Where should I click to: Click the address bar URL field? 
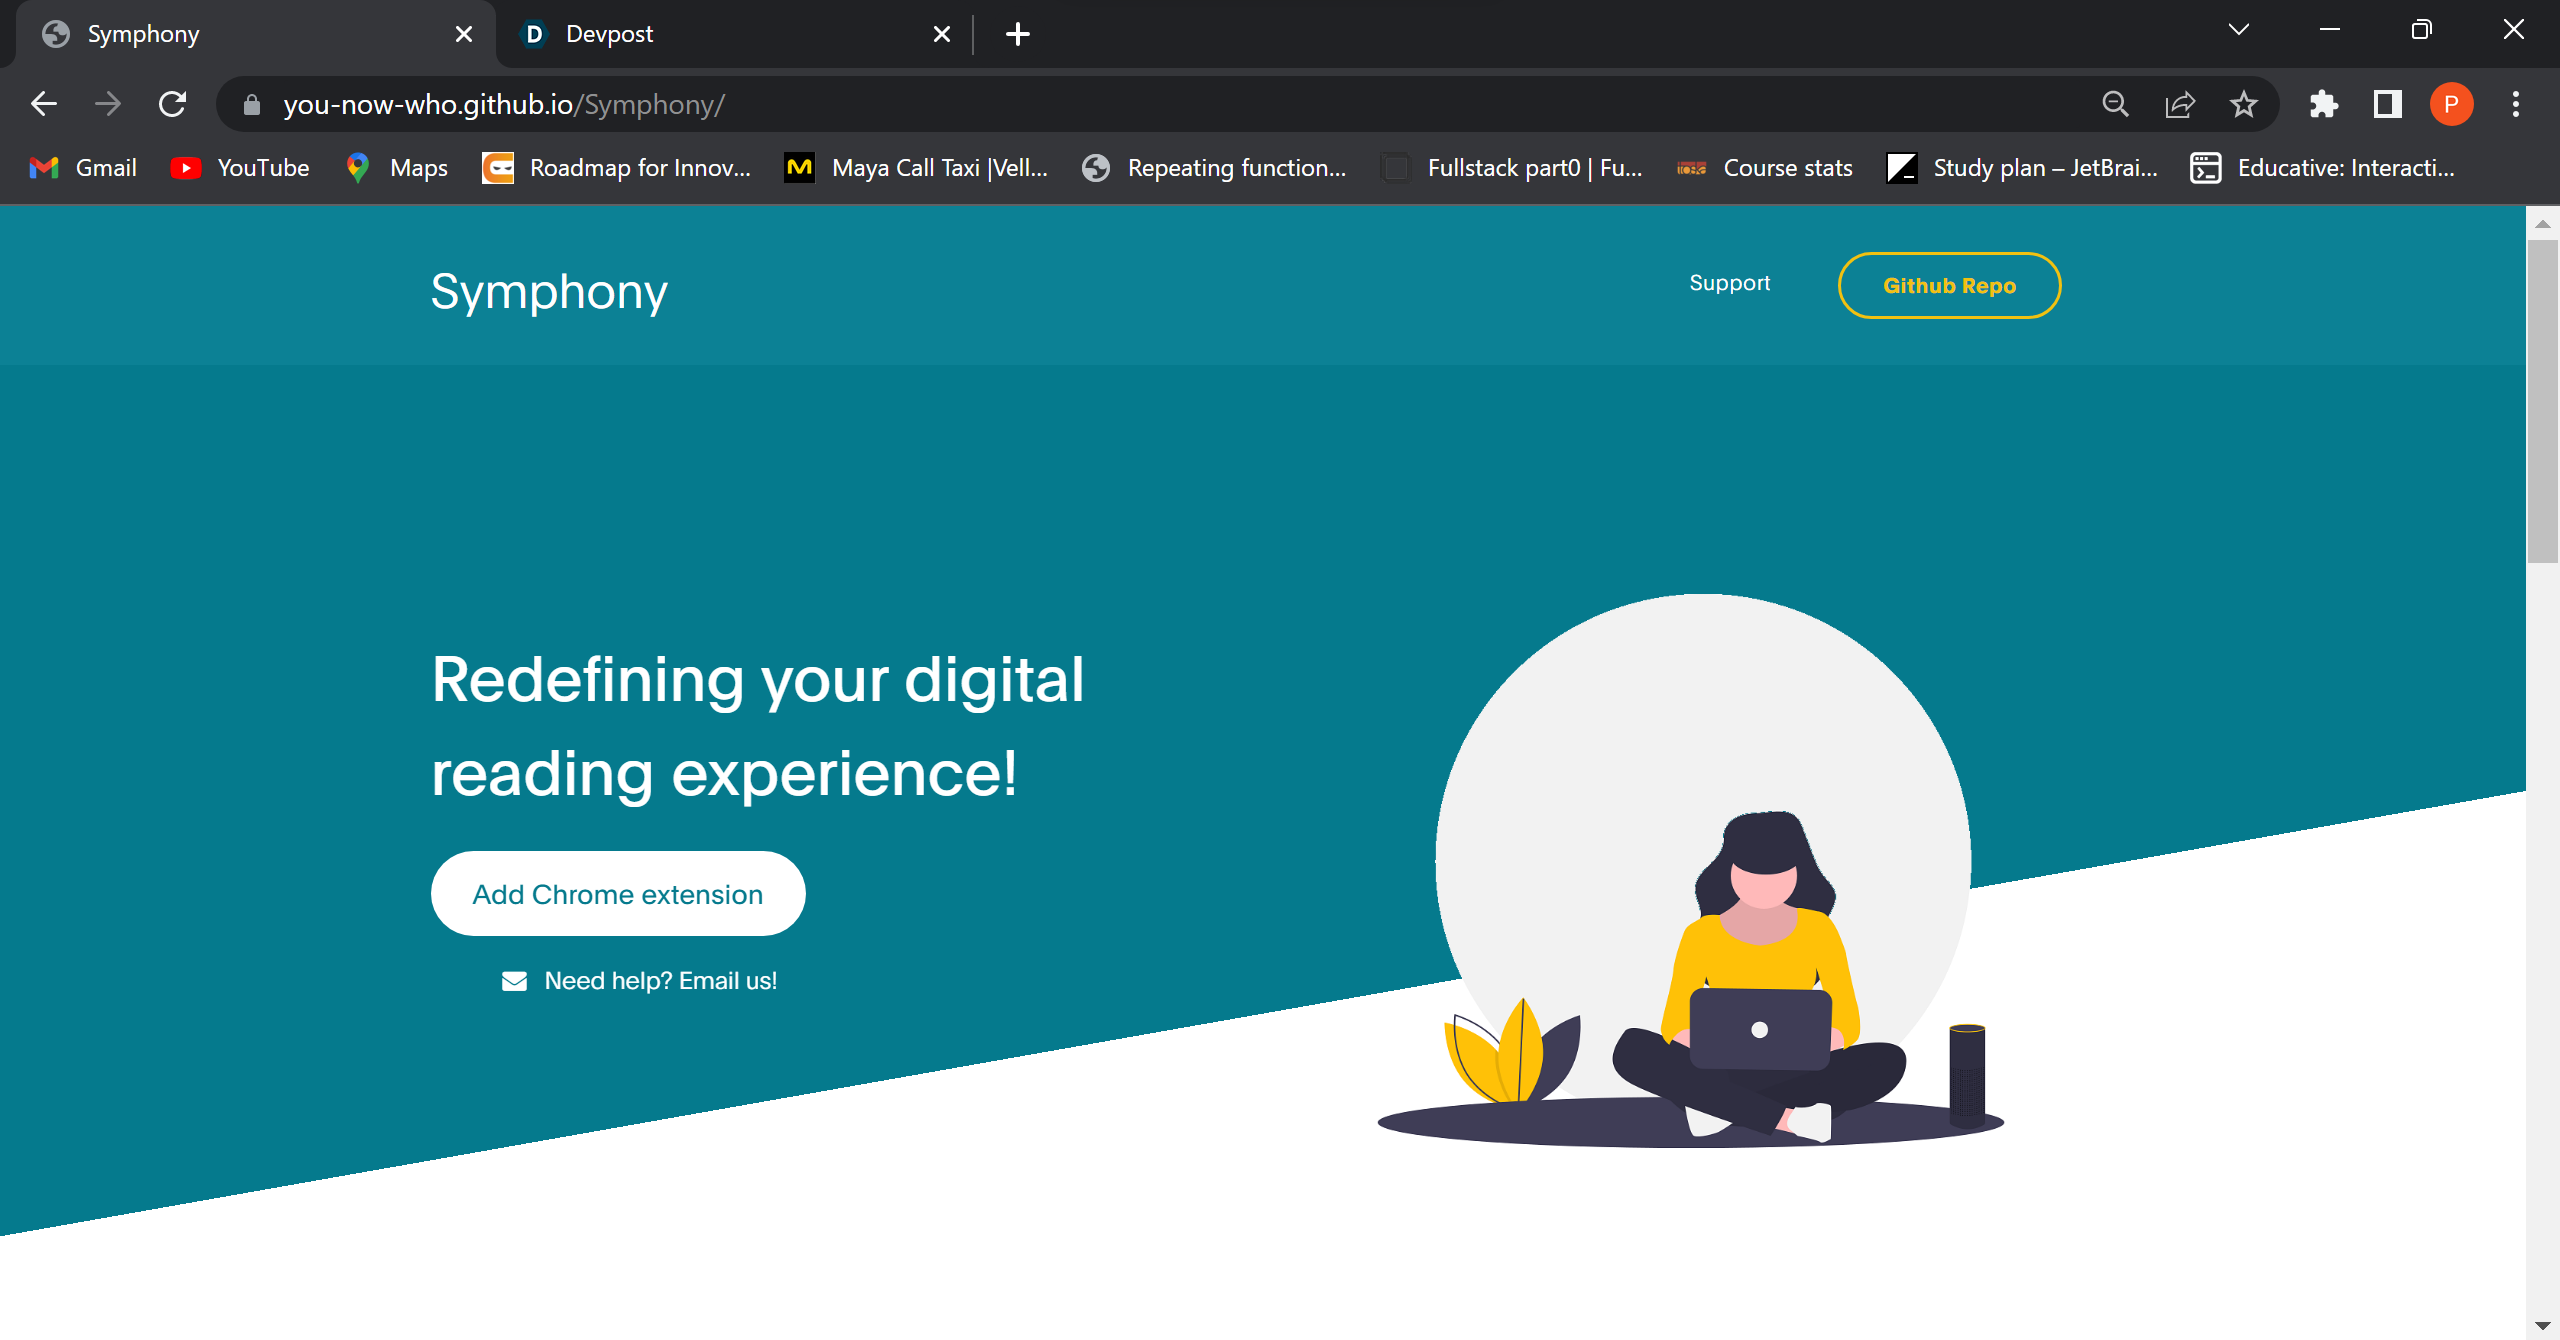[1100, 104]
